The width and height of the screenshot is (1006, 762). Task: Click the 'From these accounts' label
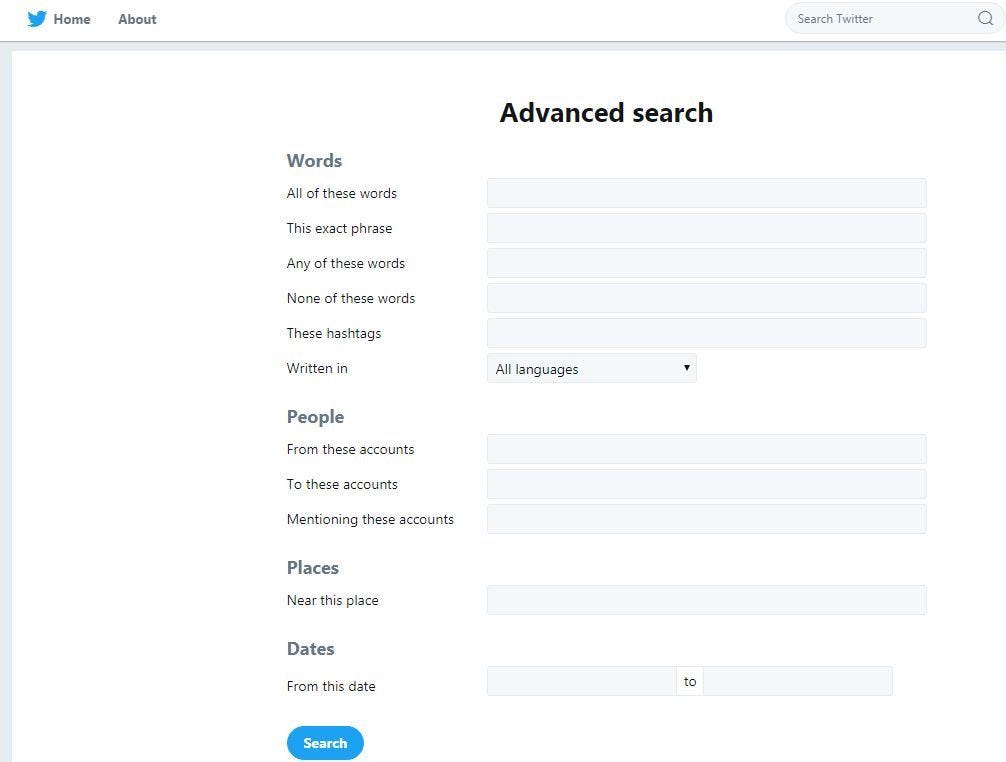click(350, 449)
